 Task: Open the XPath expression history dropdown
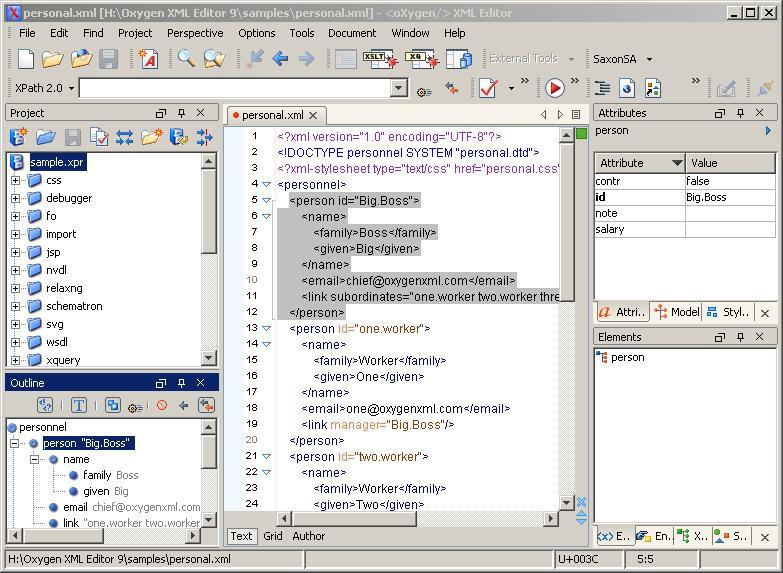[398, 88]
